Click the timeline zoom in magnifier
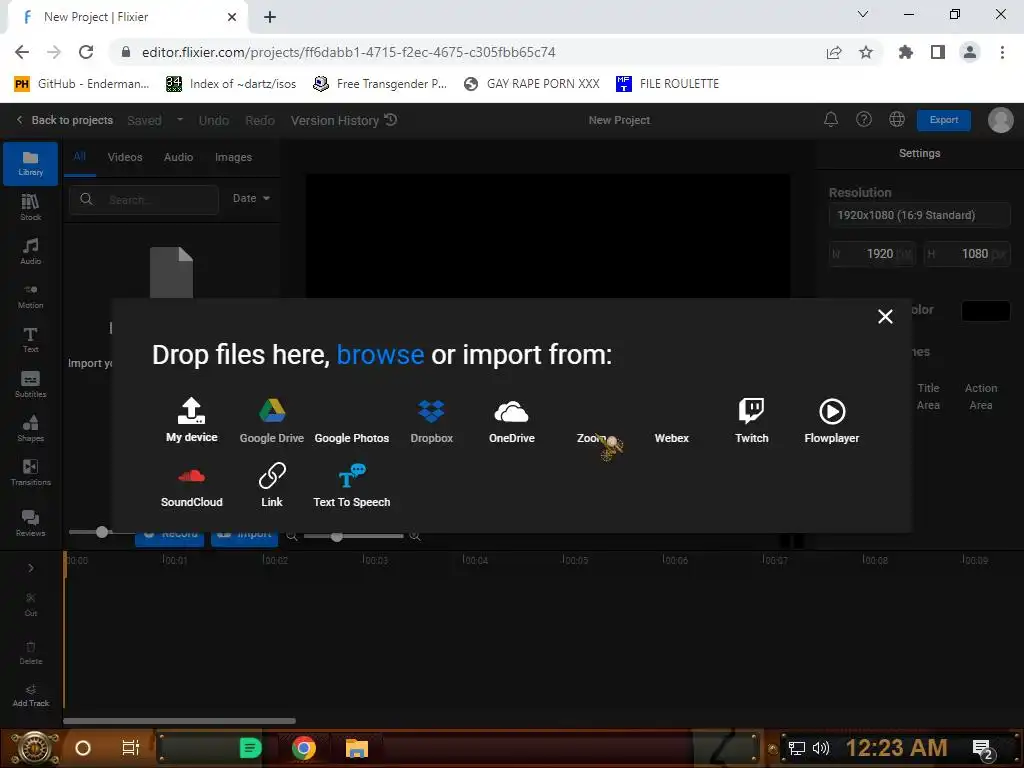Image resolution: width=1024 pixels, height=768 pixels. click(415, 536)
